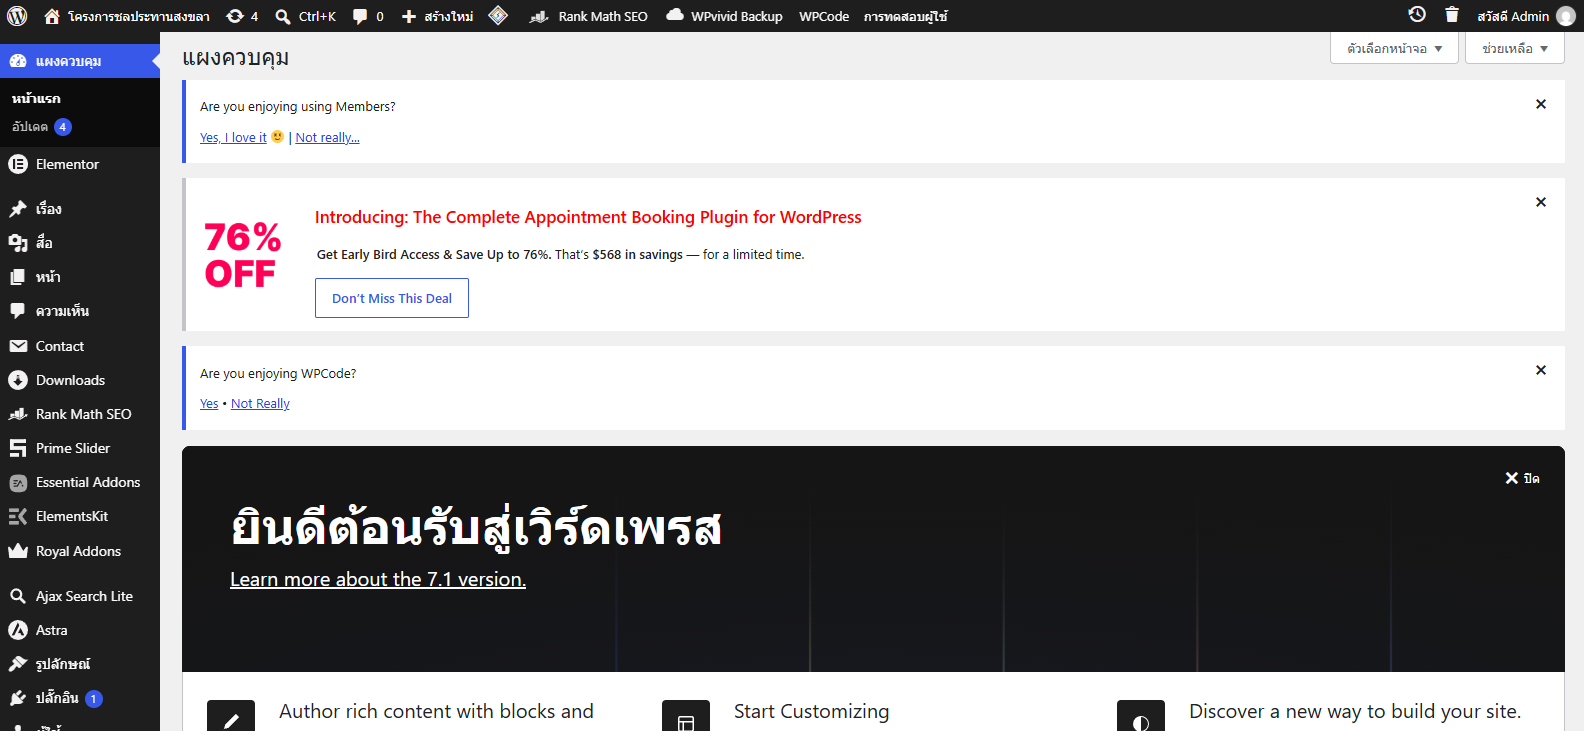Open อัปเดต updates submenu item
The image size is (1584, 731).
pyautogui.click(x=41, y=127)
